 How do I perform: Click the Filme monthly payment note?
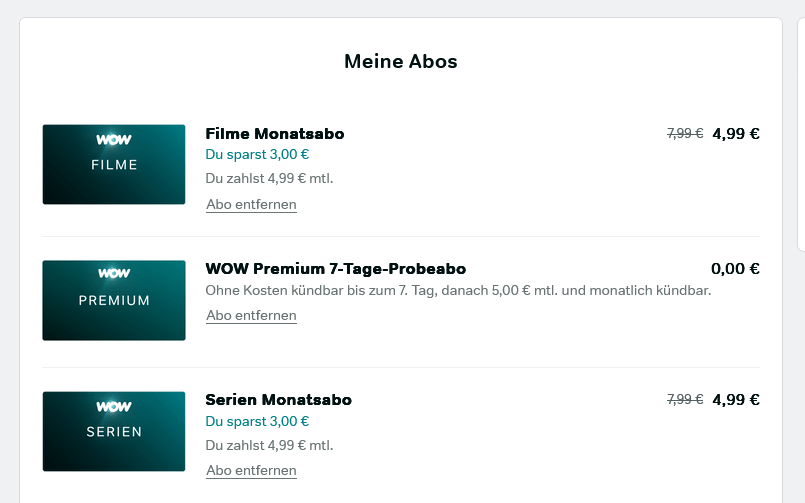point(269,179)
